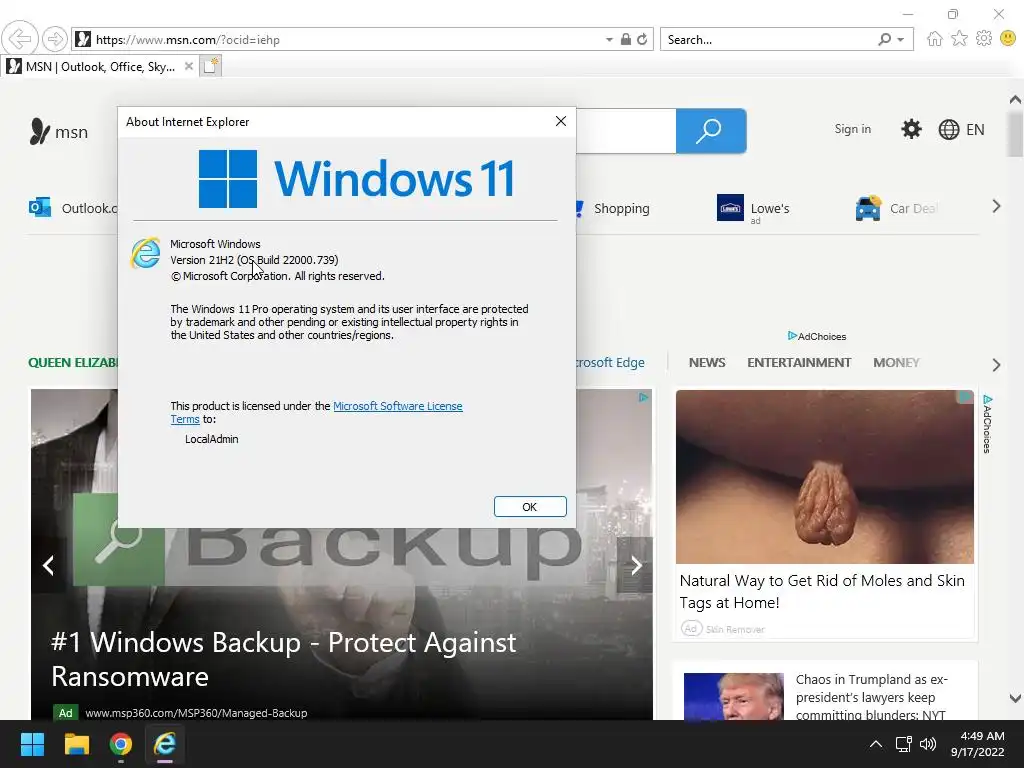Screen dimensions: 1024x768
Task: Close the About Internet Explorer dialog
Action: 560,121
